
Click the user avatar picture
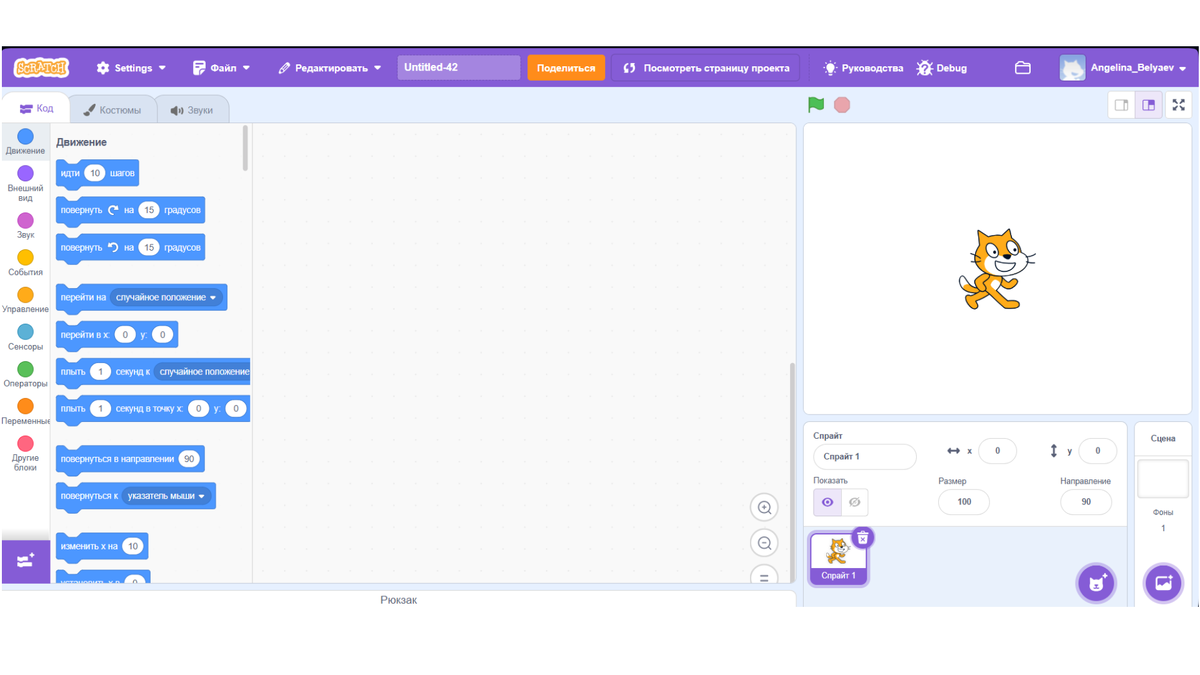(1072, 68)
